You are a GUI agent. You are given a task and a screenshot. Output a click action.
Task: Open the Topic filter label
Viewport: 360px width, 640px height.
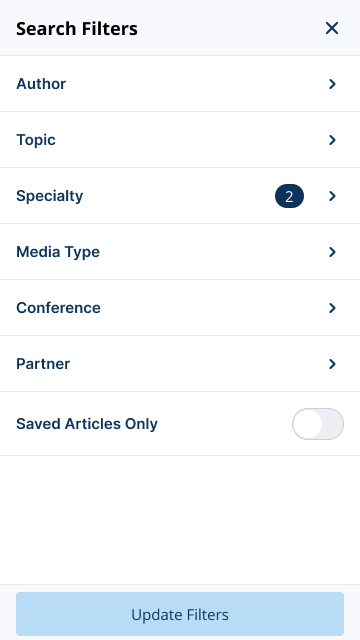tap(36, 140)
